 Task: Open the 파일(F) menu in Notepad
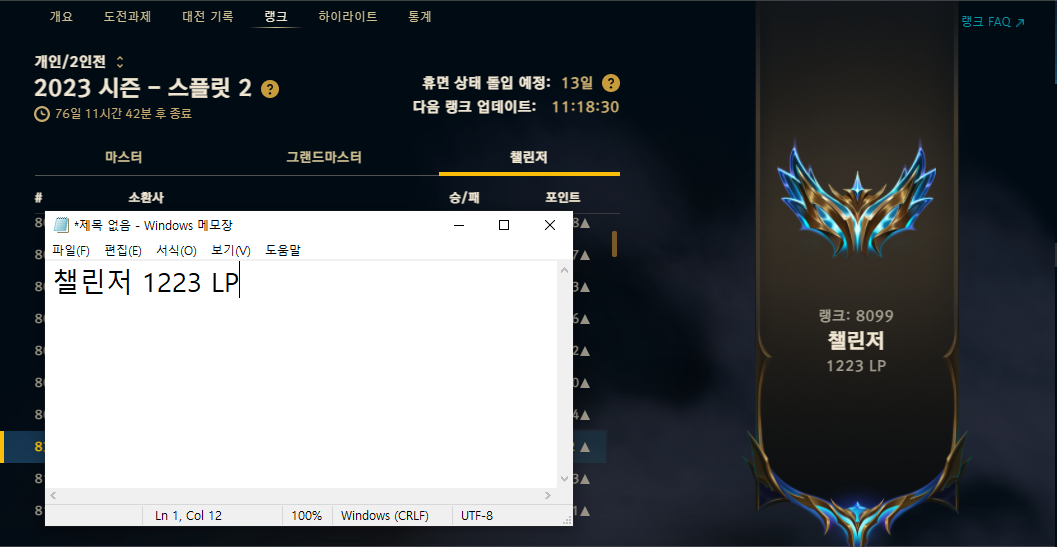pyautogui.click(x=71, y=250)
